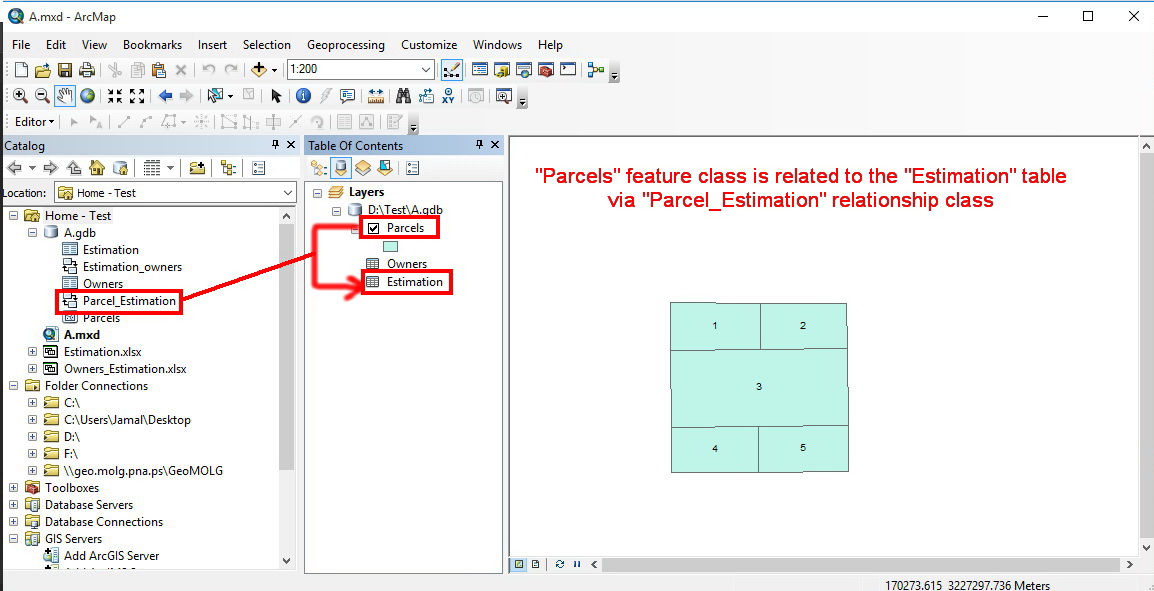This screenshot has height=591, width=1154.
Task: Go back to previous extent
Action: (x=165, y=96)
